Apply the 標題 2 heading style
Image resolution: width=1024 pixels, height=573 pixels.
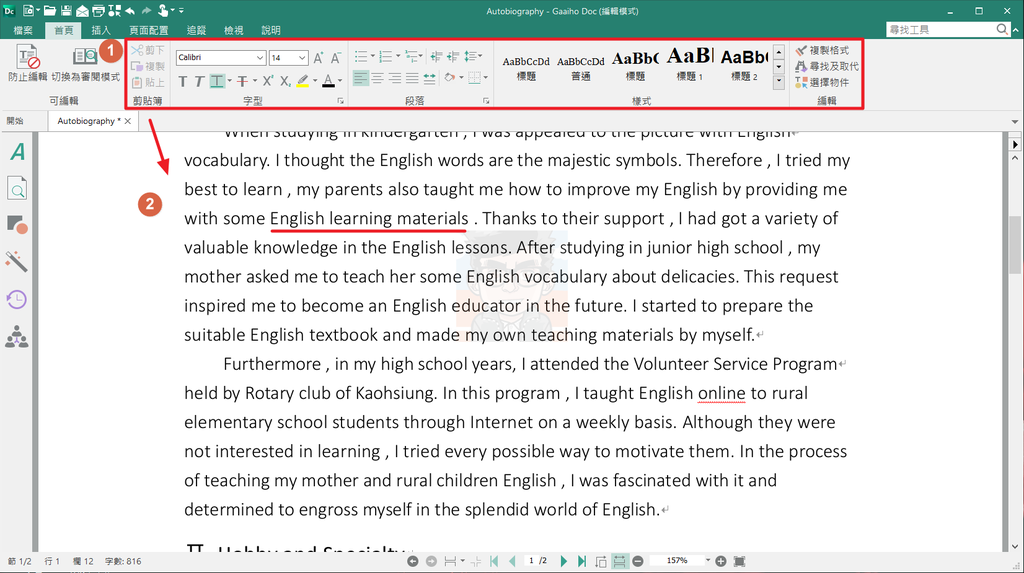coord(744,64)
